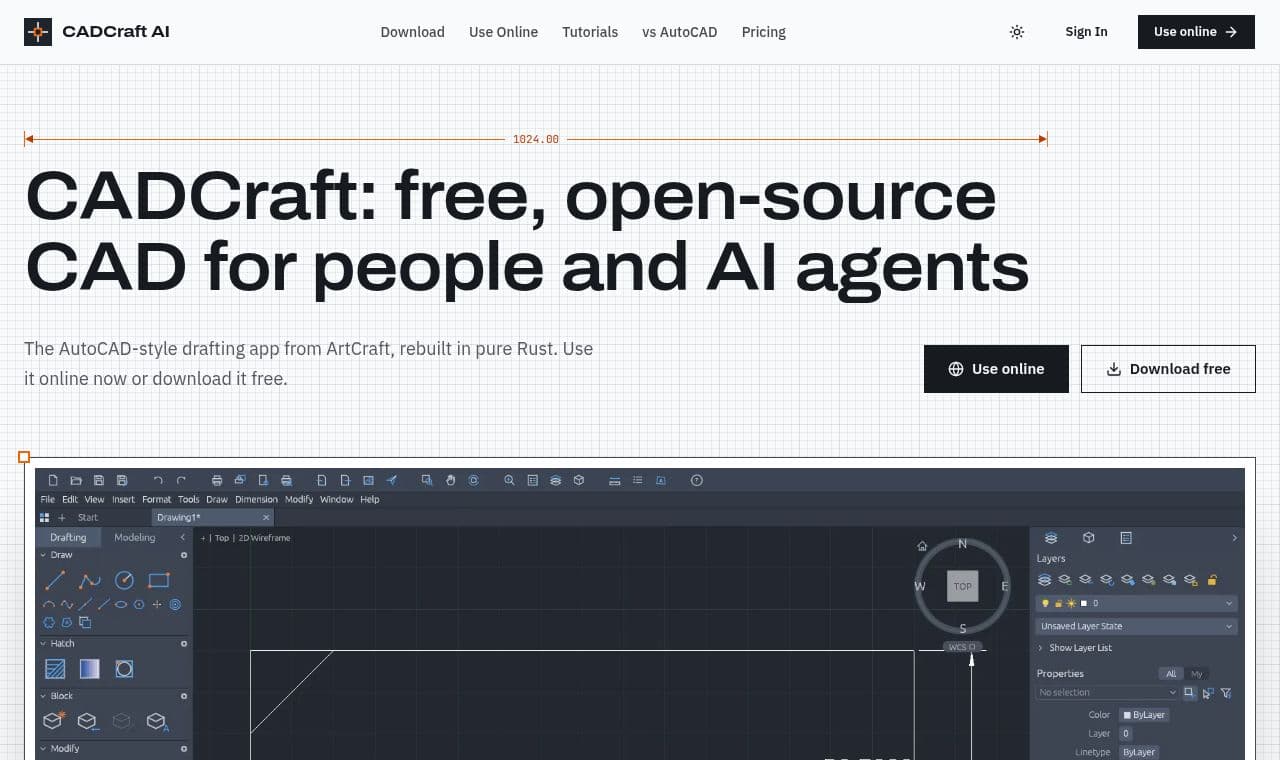1280x760 pixels.
Task: Switch to the Modeling tab
Action: [135, 537]
